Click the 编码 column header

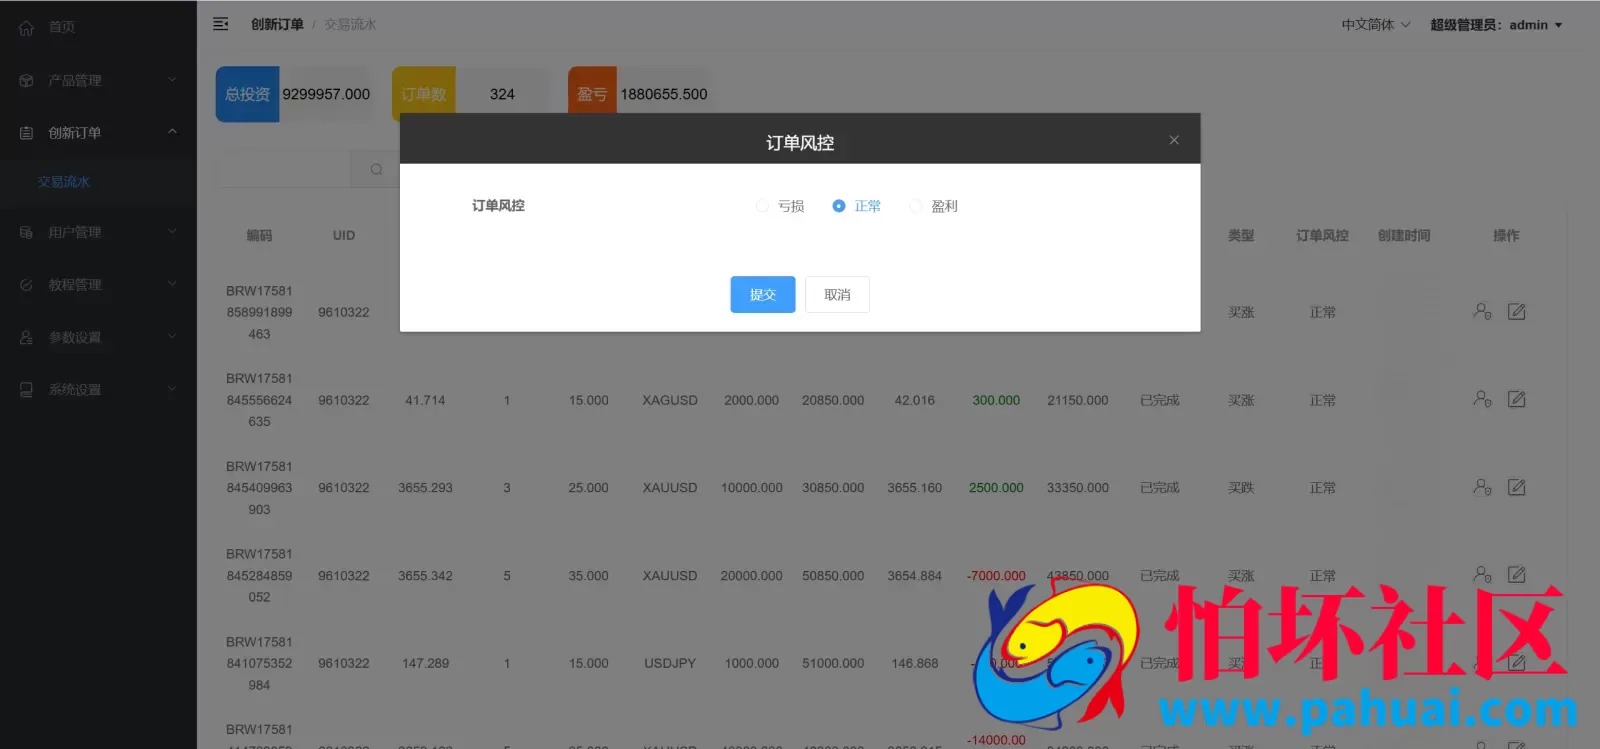pyautogui.click(x=259, y=235)
